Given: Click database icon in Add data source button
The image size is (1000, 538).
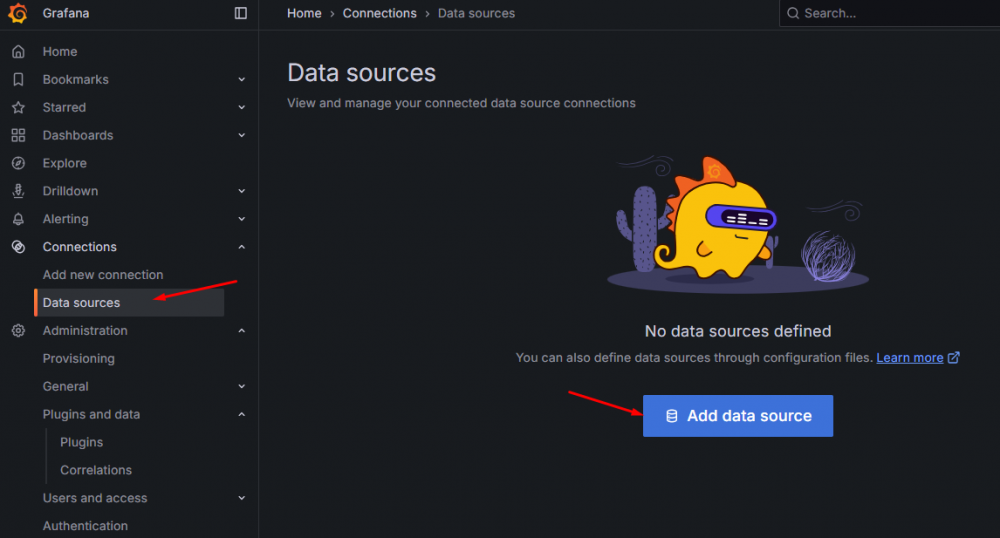Looking at the screenshot, I should (x=672, y=416).
